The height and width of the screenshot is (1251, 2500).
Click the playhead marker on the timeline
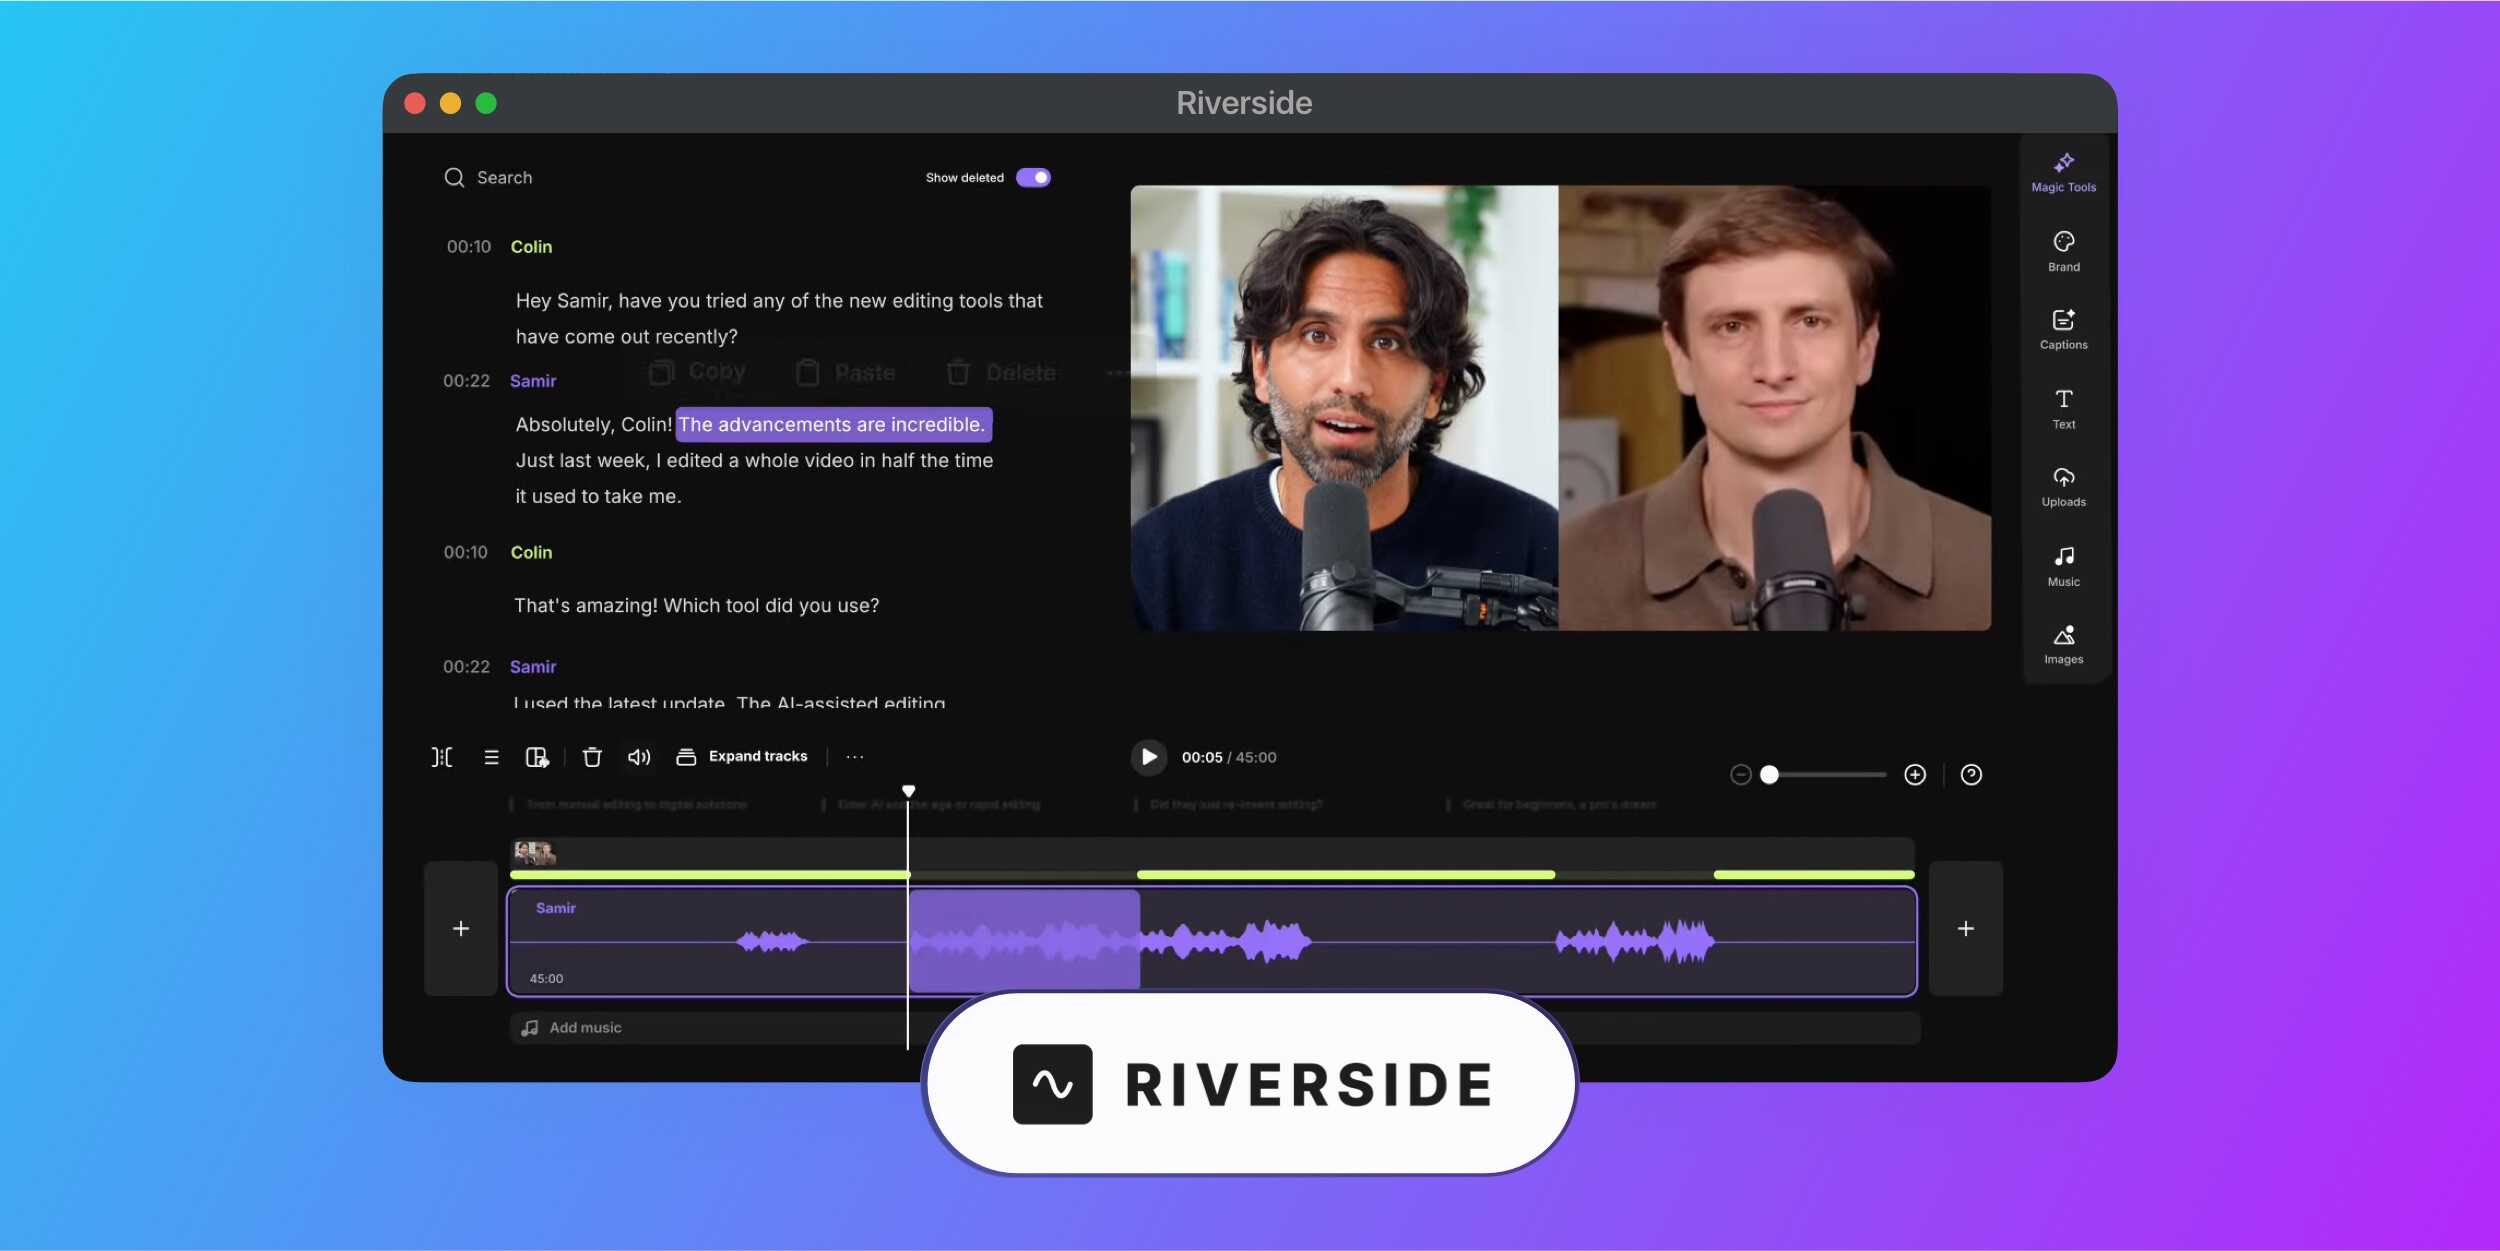[908, 791]
